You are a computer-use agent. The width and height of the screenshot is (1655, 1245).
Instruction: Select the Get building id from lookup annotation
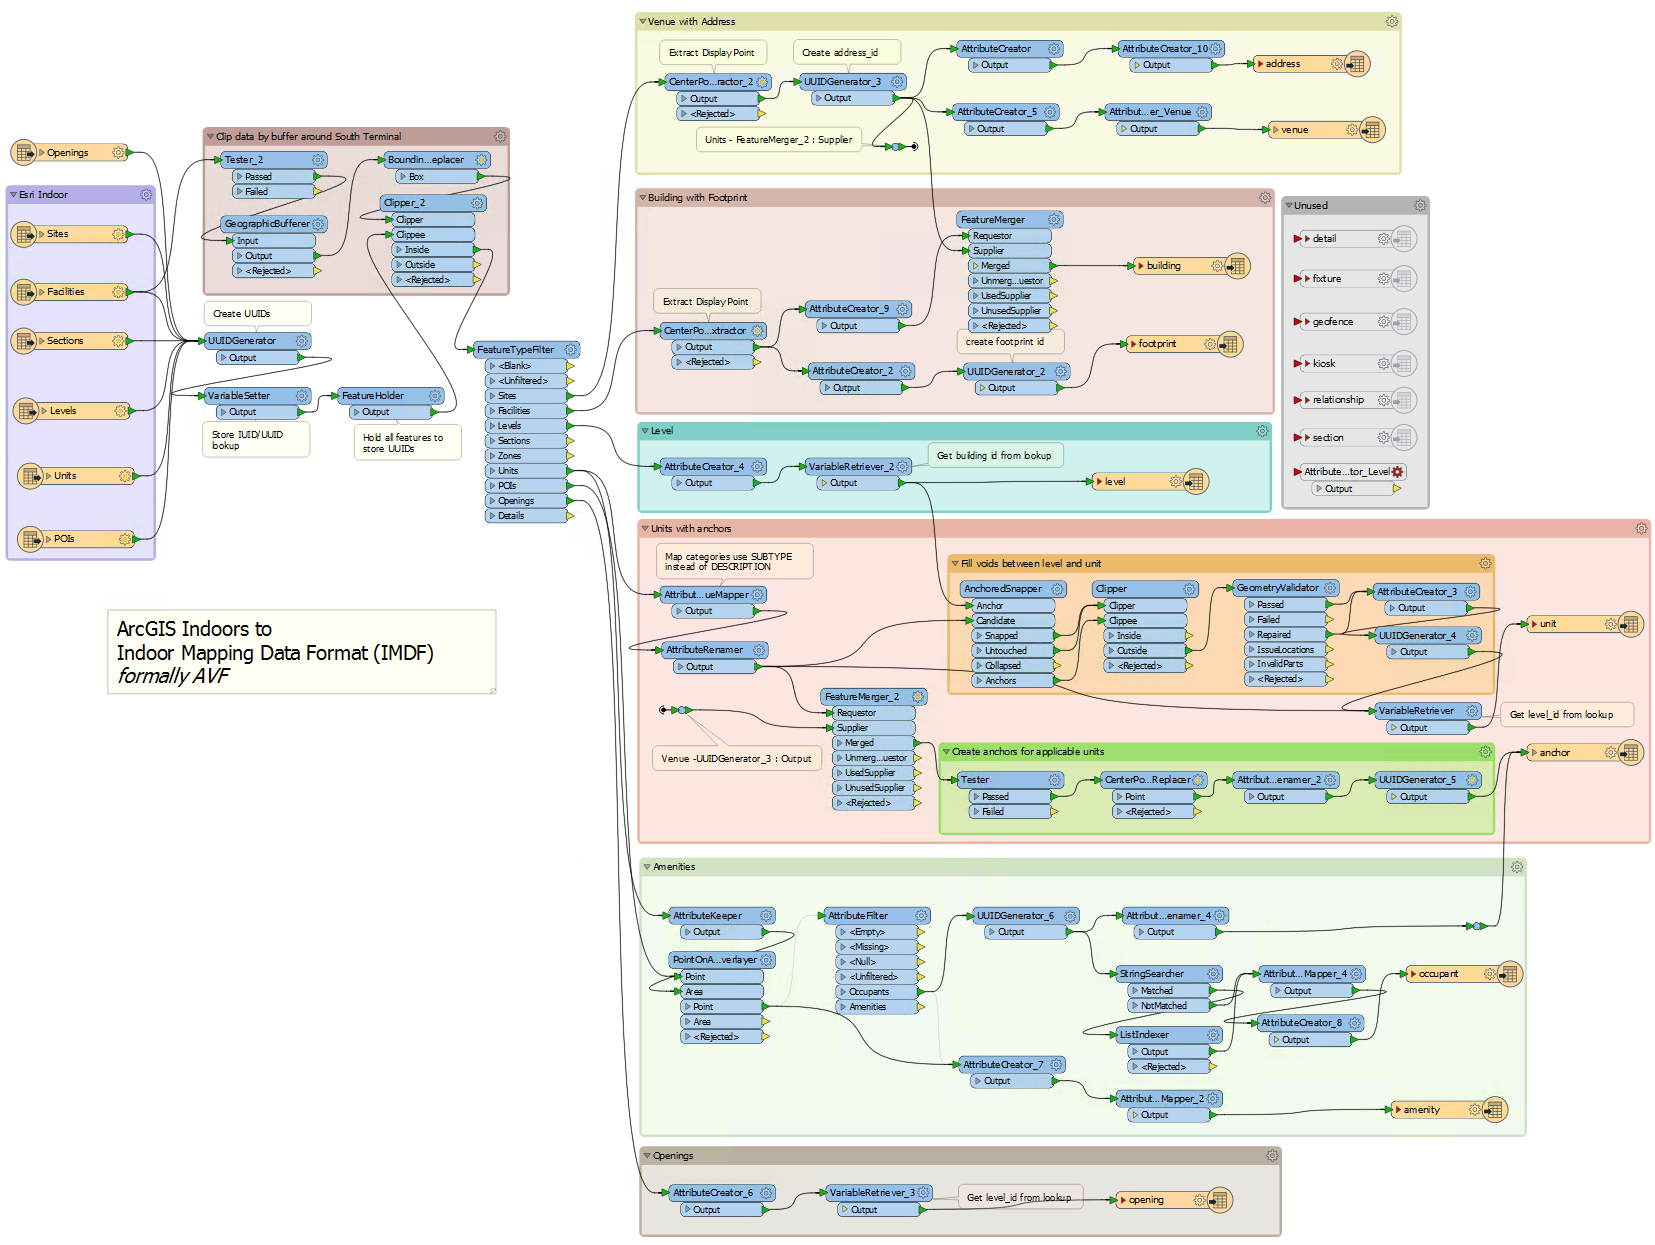(995, 456)
